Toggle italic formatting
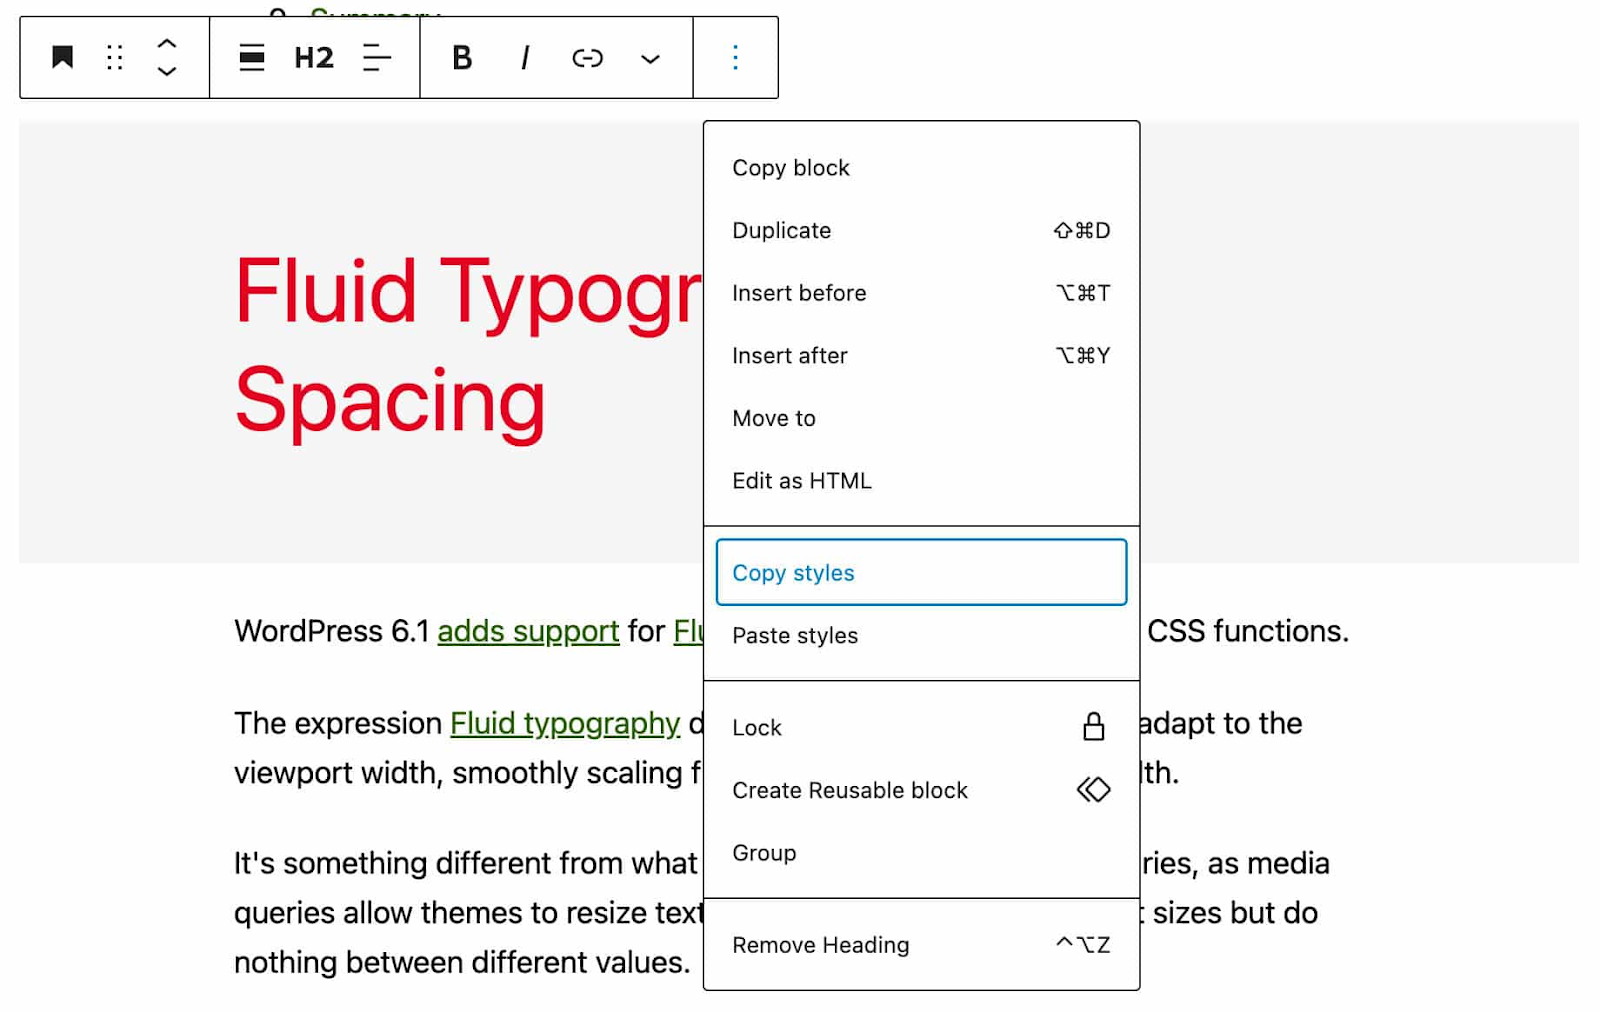 [x=524, y=58]
